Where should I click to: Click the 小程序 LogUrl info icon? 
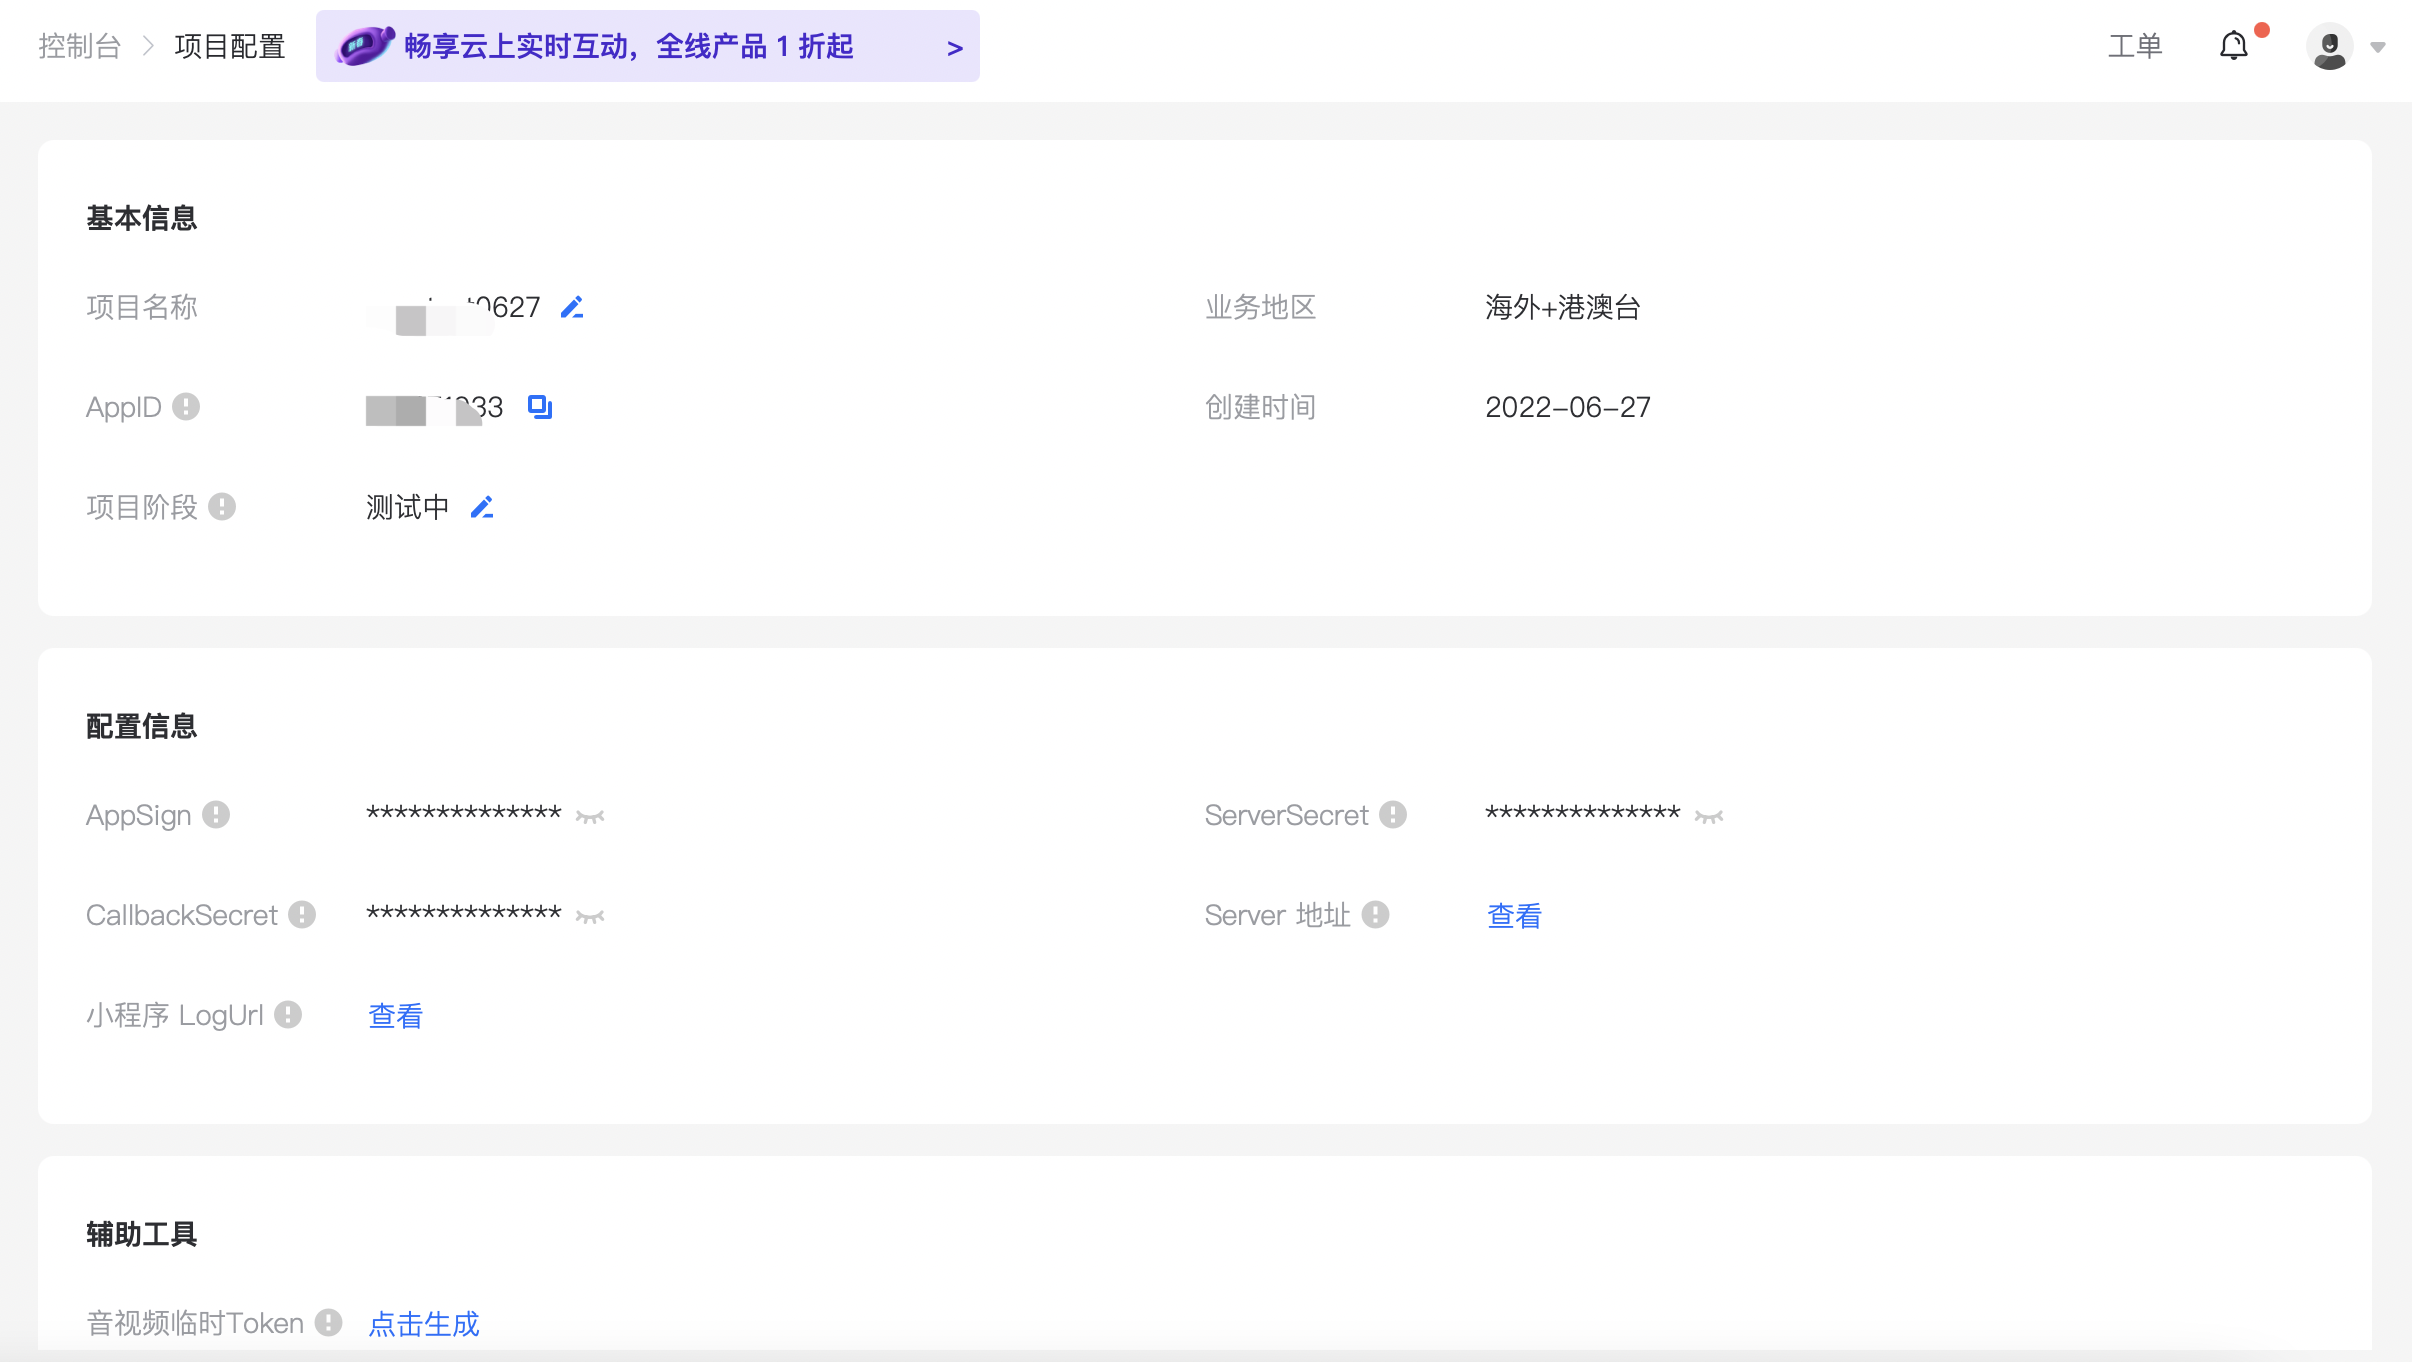click(287, 1015)
